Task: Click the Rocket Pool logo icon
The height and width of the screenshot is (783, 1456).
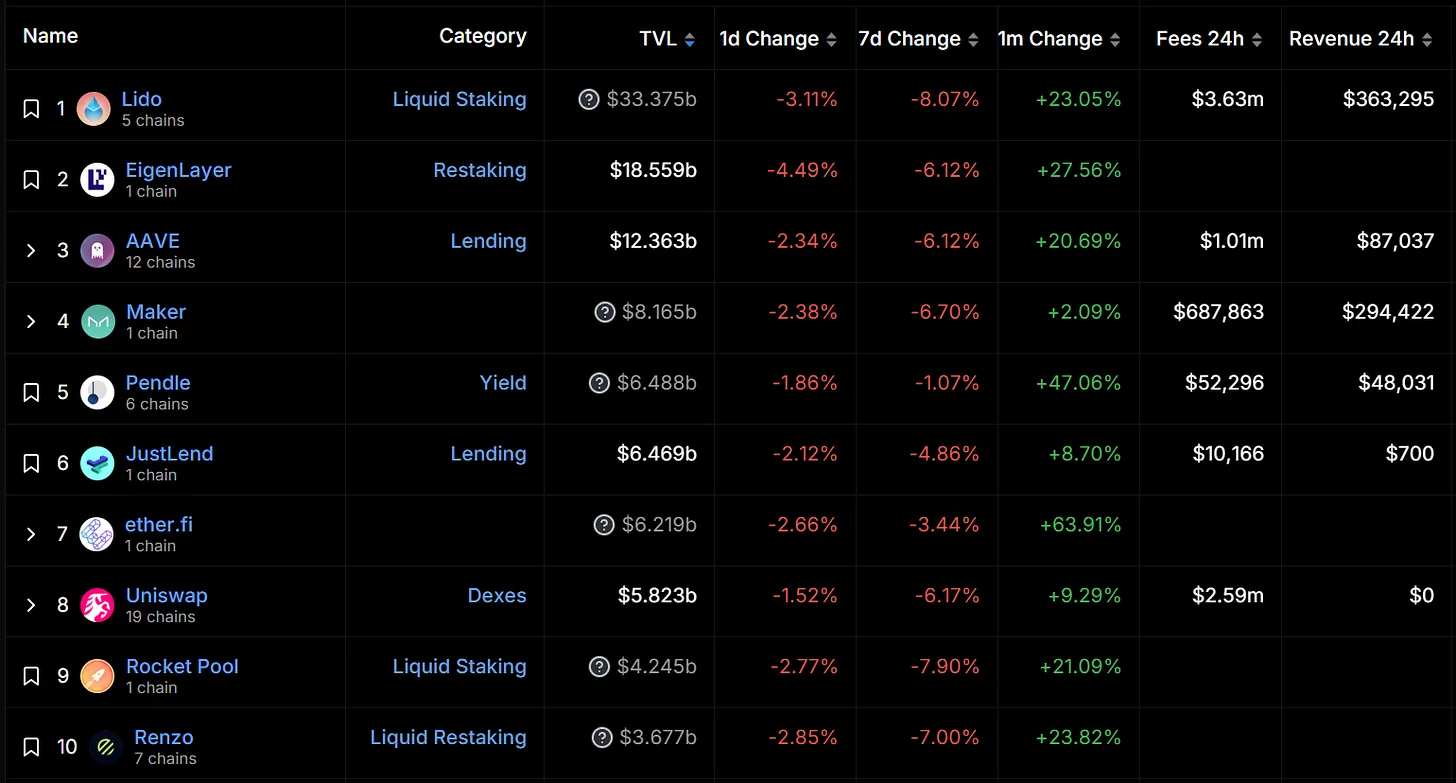Action: click(x=97, y=676)
